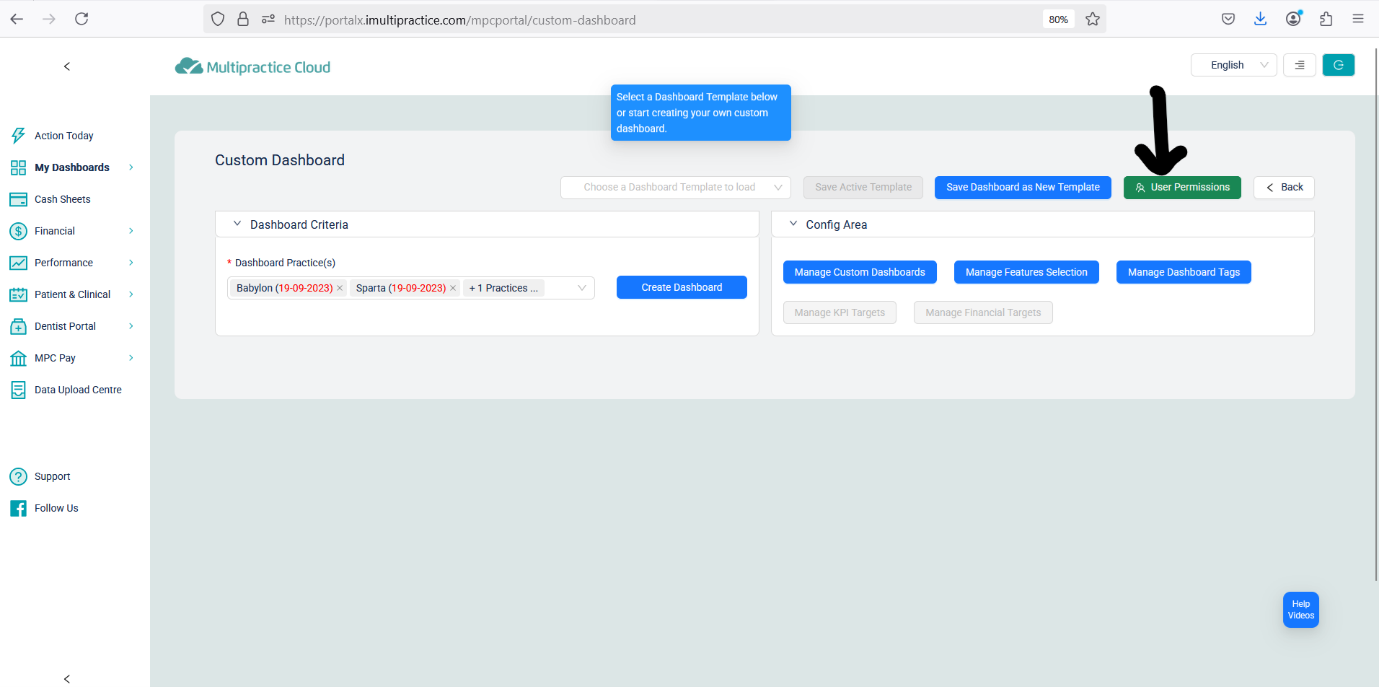Collapse the Dashboard Criteria panel
The width and height of the screenshot is (1379, 687).
237,225
